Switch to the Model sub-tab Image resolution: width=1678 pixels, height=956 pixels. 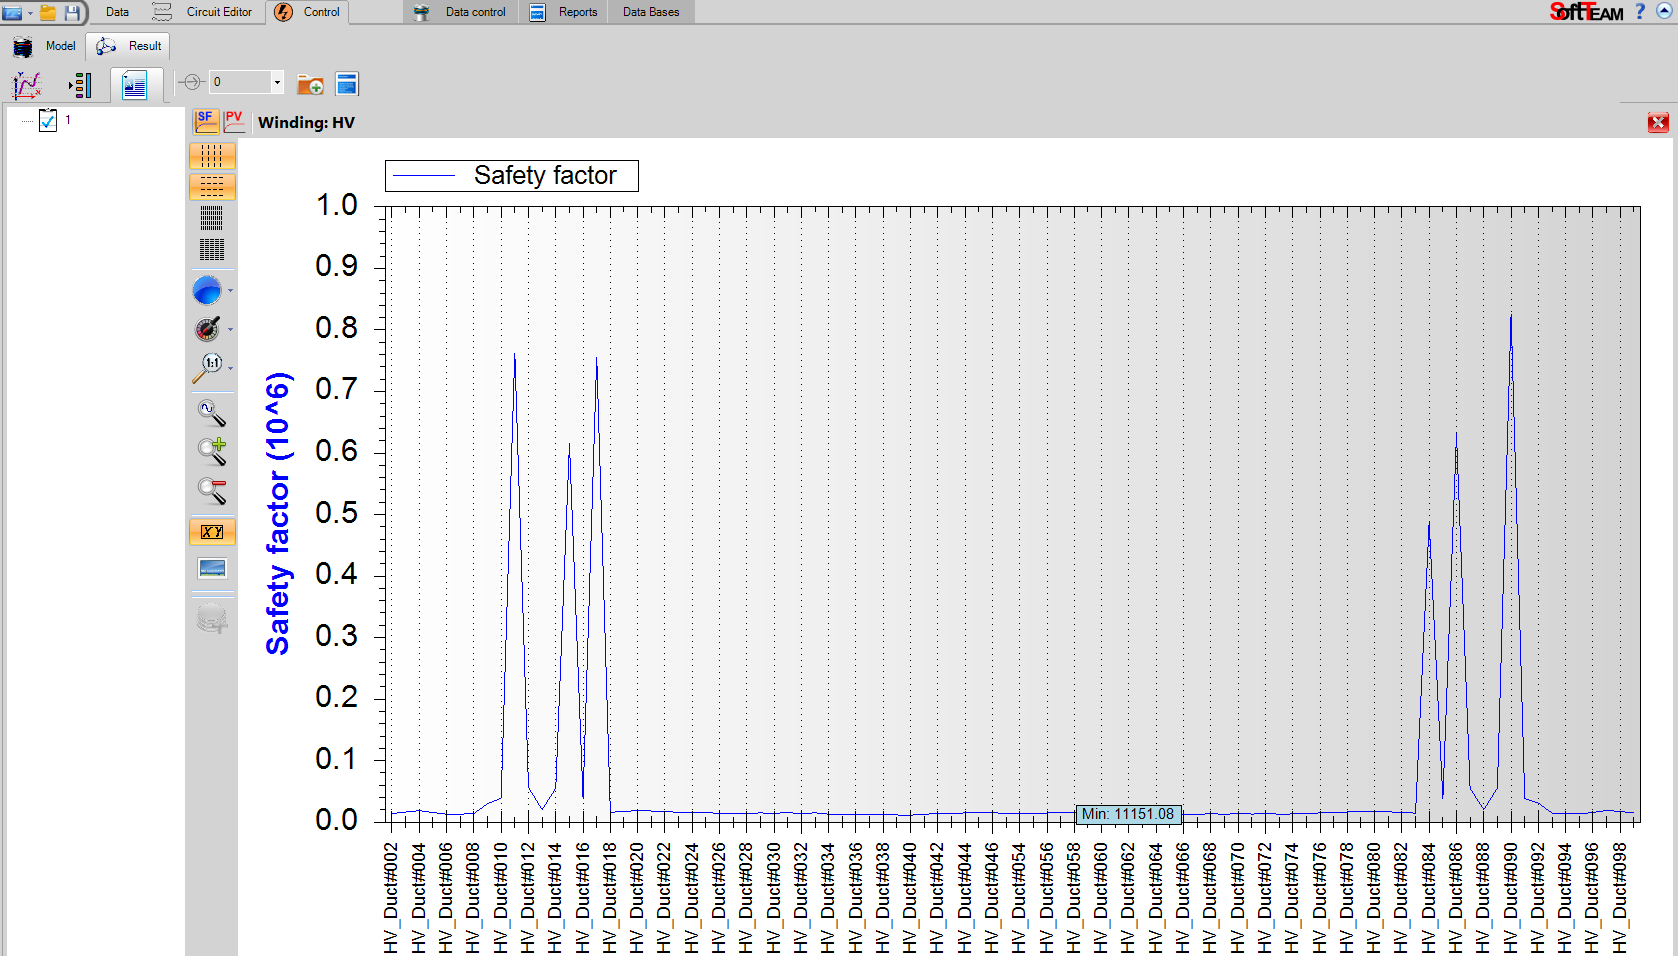pos(45,46)
